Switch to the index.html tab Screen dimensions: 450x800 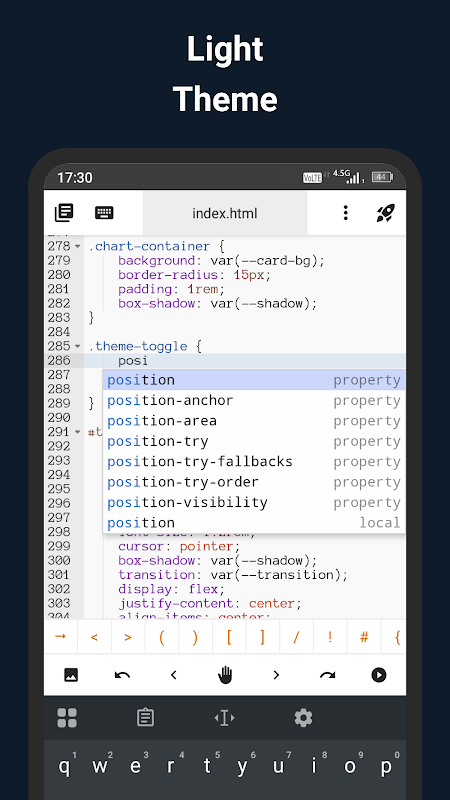pyautogui.click(x=225, y=213)
